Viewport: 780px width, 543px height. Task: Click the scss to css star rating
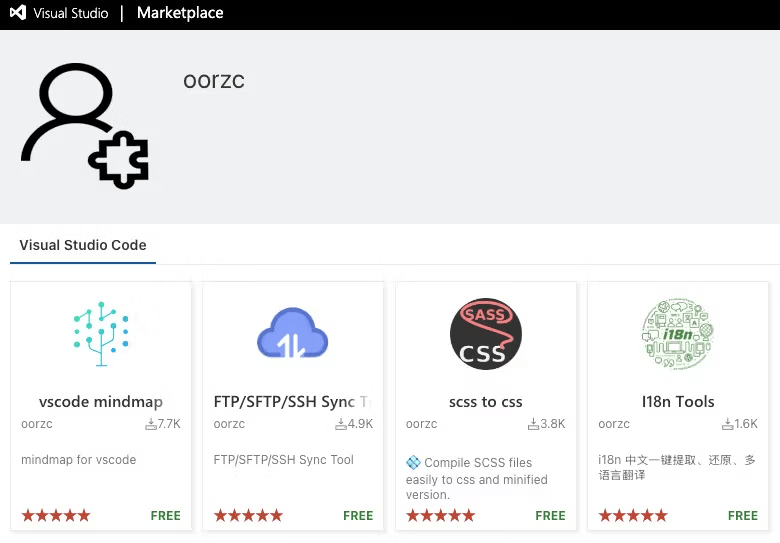click(x=441, y=516)
